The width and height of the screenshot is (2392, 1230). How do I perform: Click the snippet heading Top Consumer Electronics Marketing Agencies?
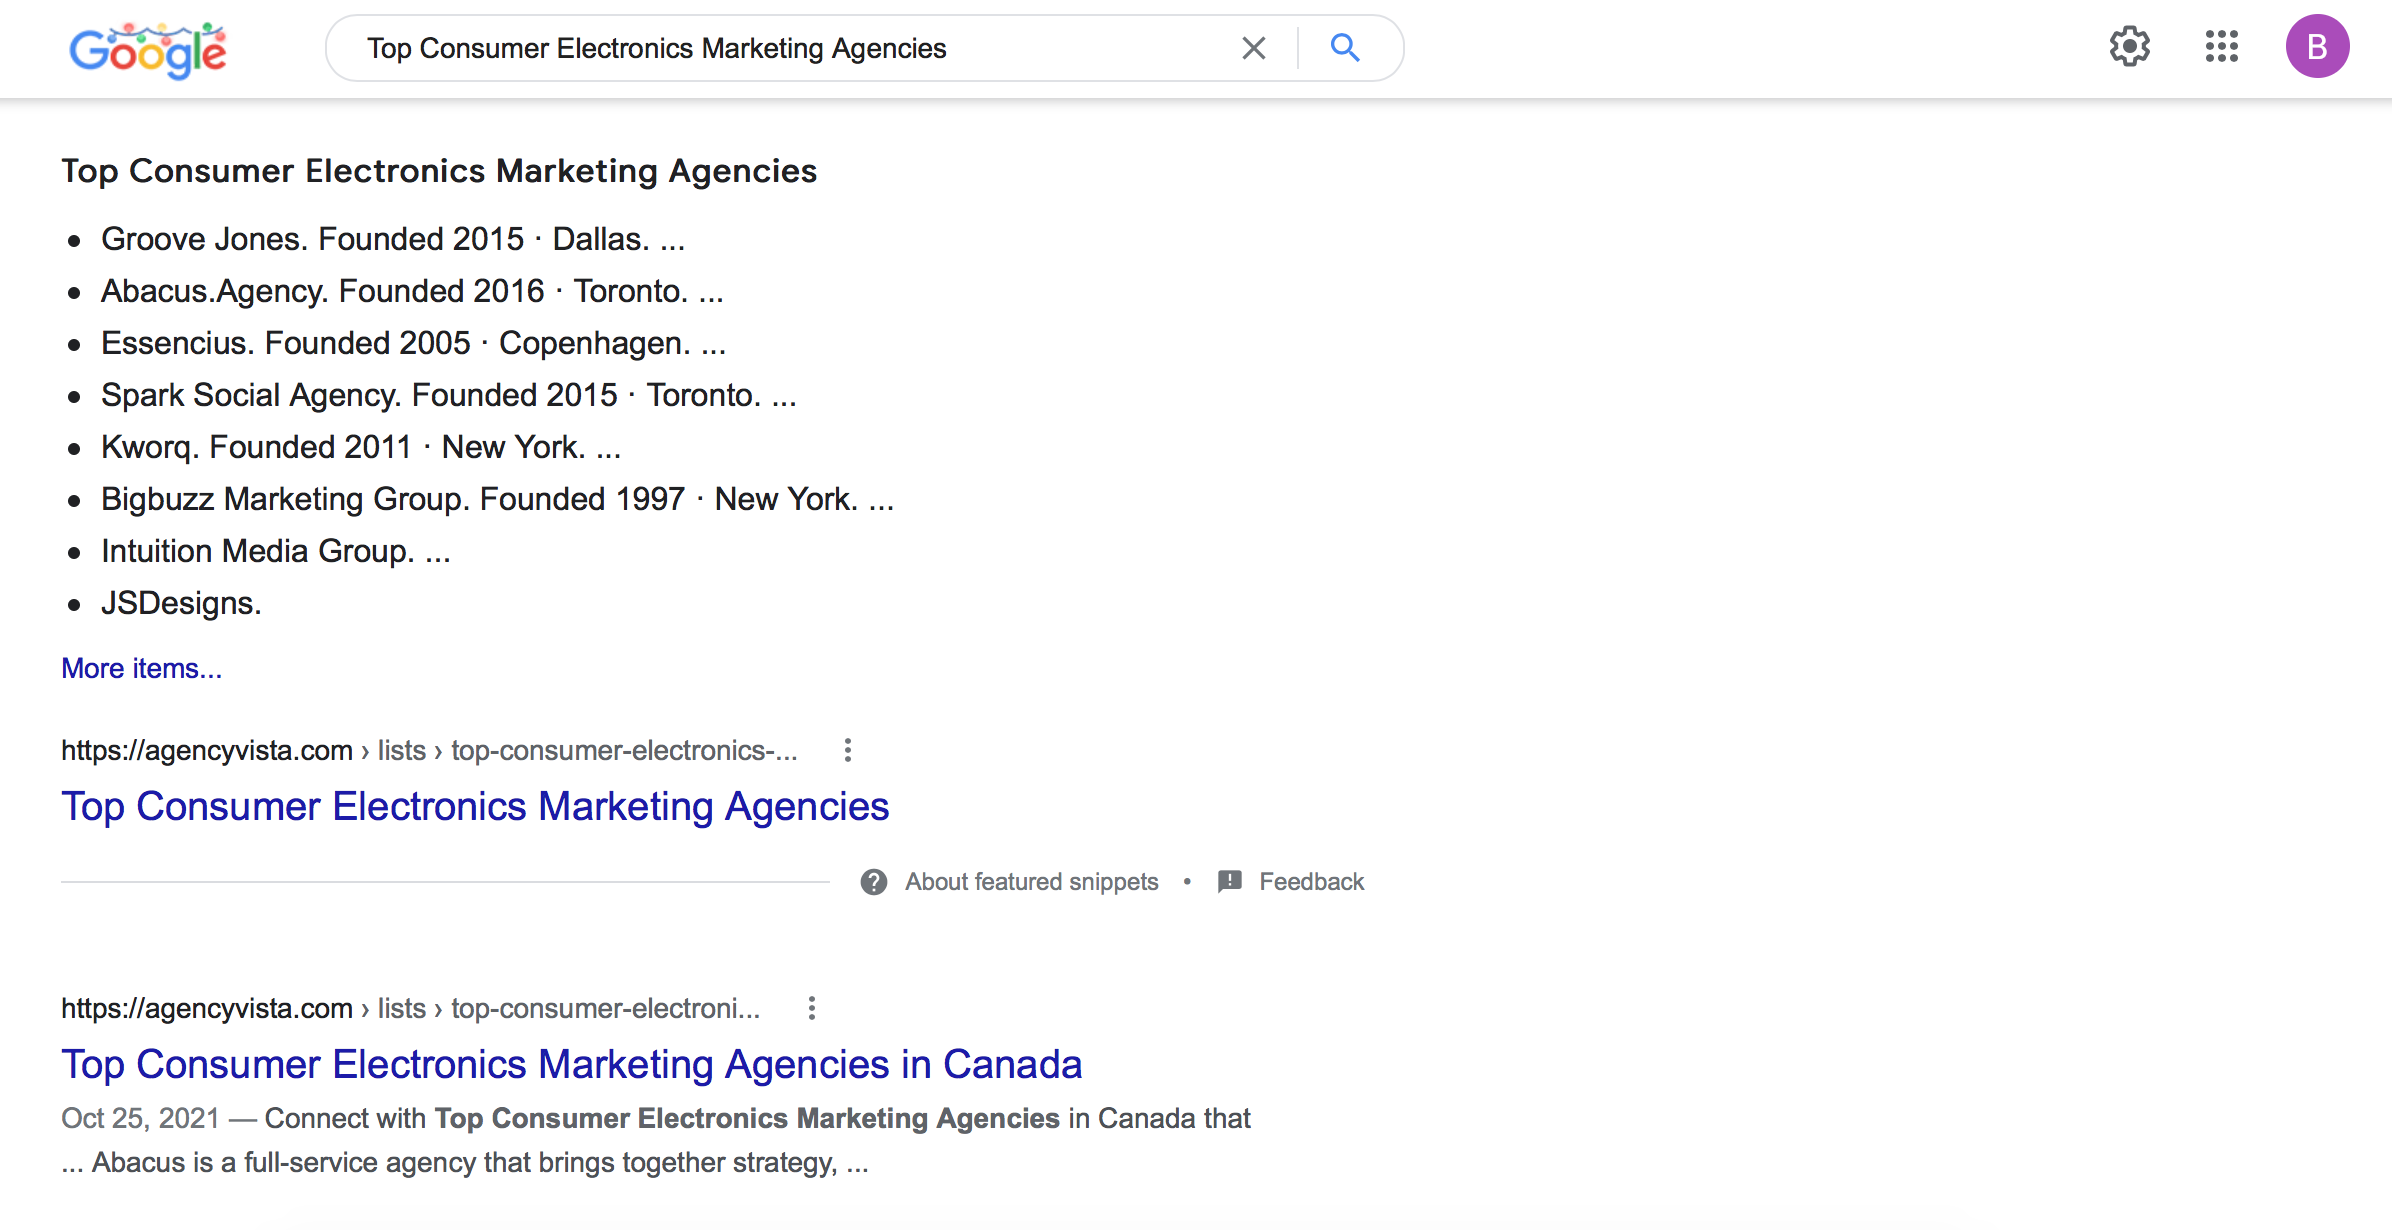tap(439, 171)
